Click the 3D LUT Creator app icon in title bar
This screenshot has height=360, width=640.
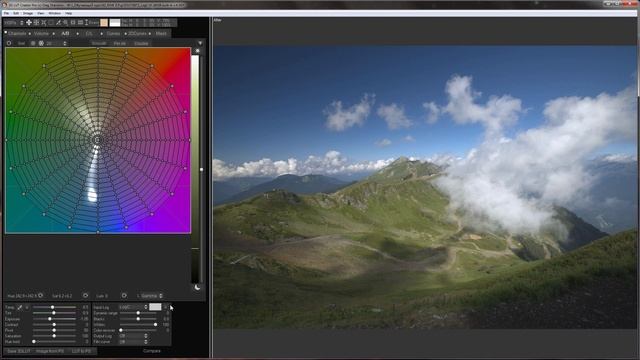5,4
